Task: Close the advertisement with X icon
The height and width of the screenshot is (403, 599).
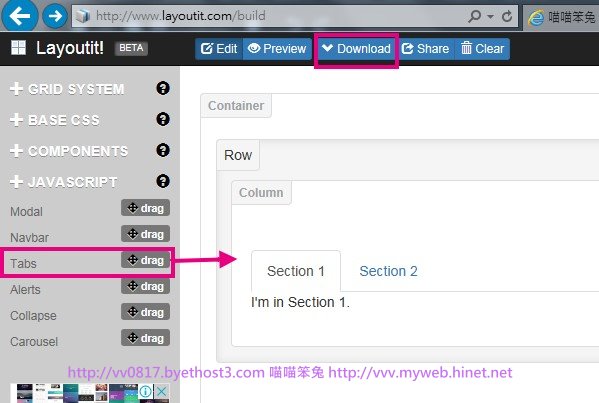Action: pos(162,392)
